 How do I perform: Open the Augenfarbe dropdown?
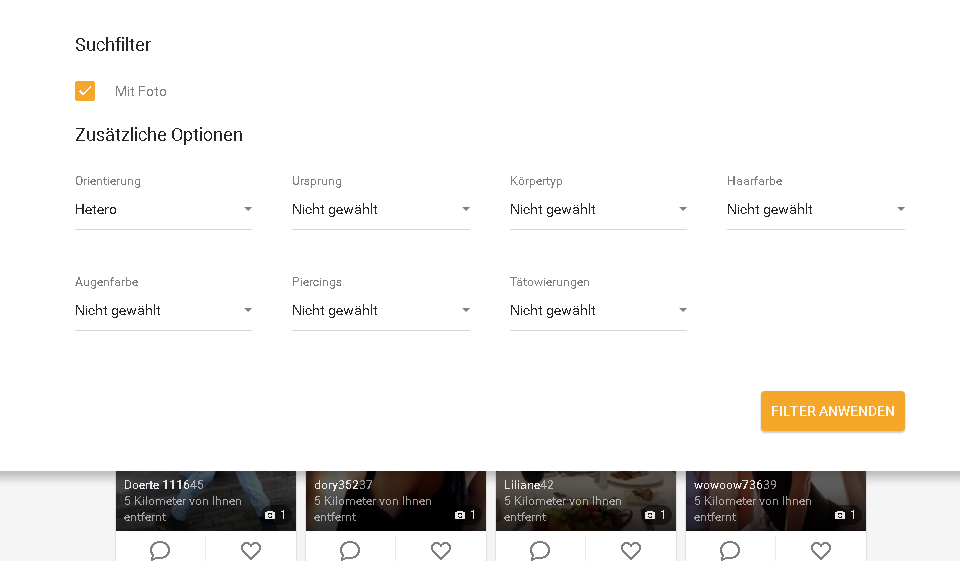pyautogui.click(x=163, y=311)
